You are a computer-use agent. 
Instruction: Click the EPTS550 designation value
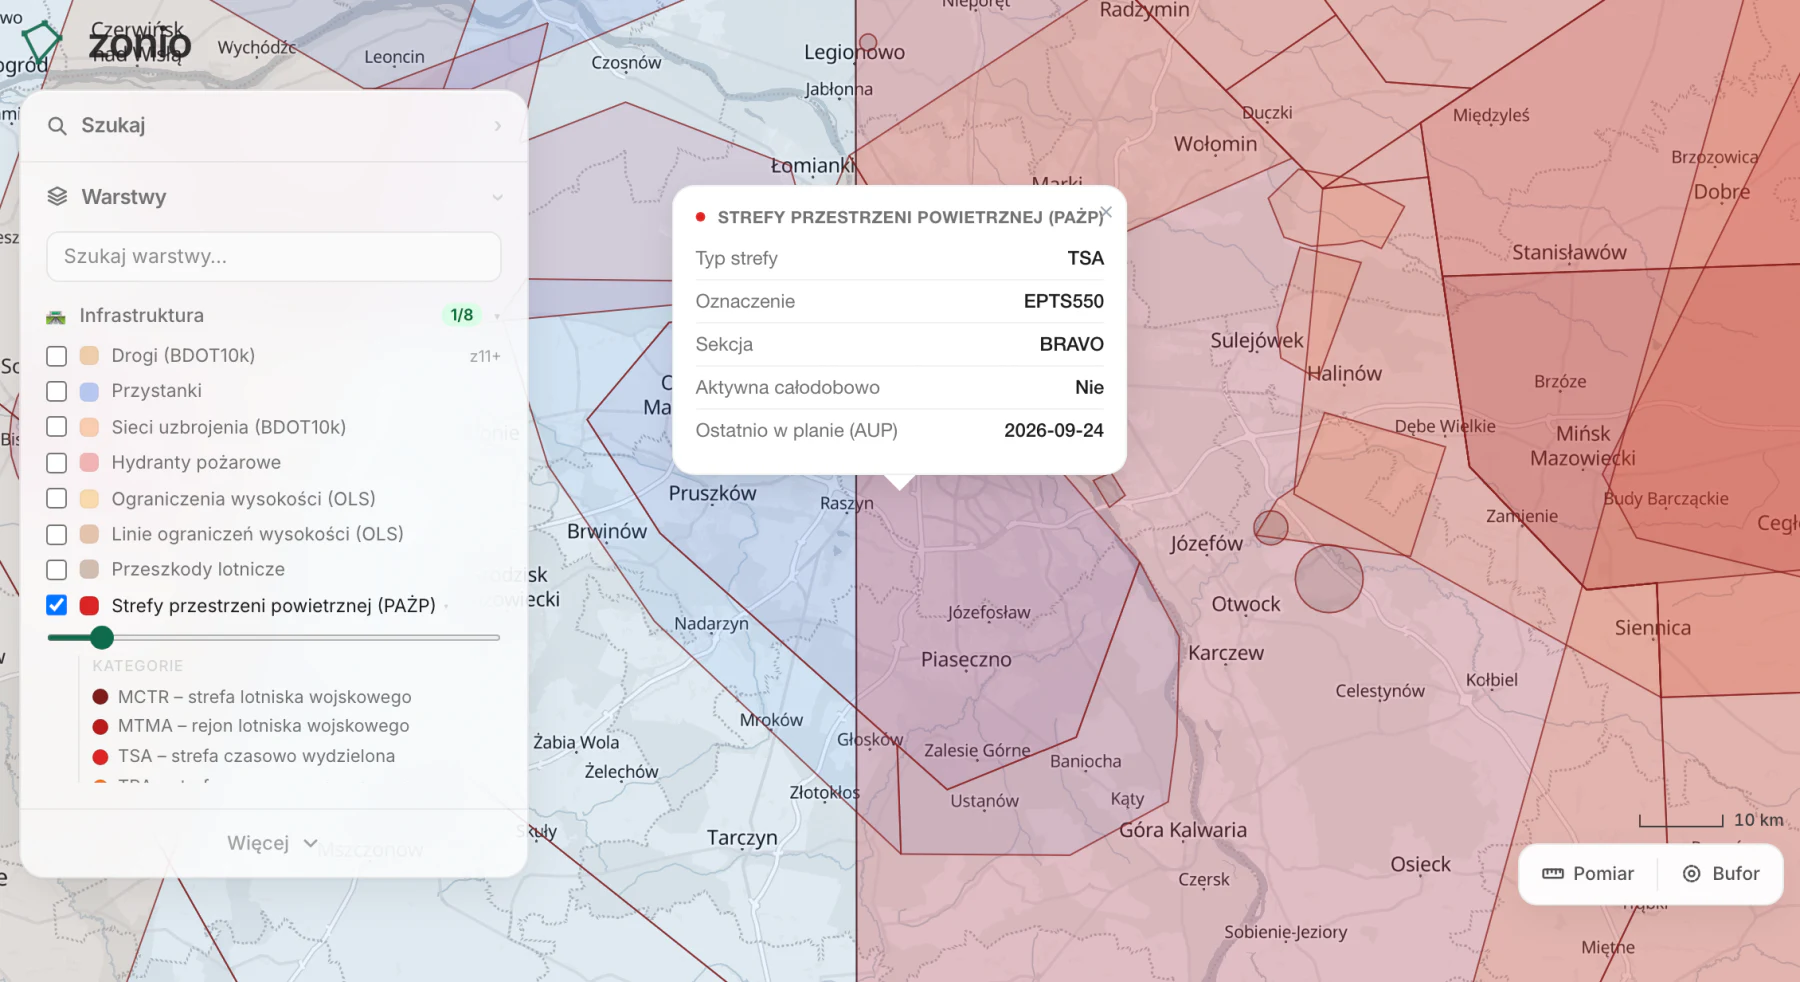point(1063,301)
